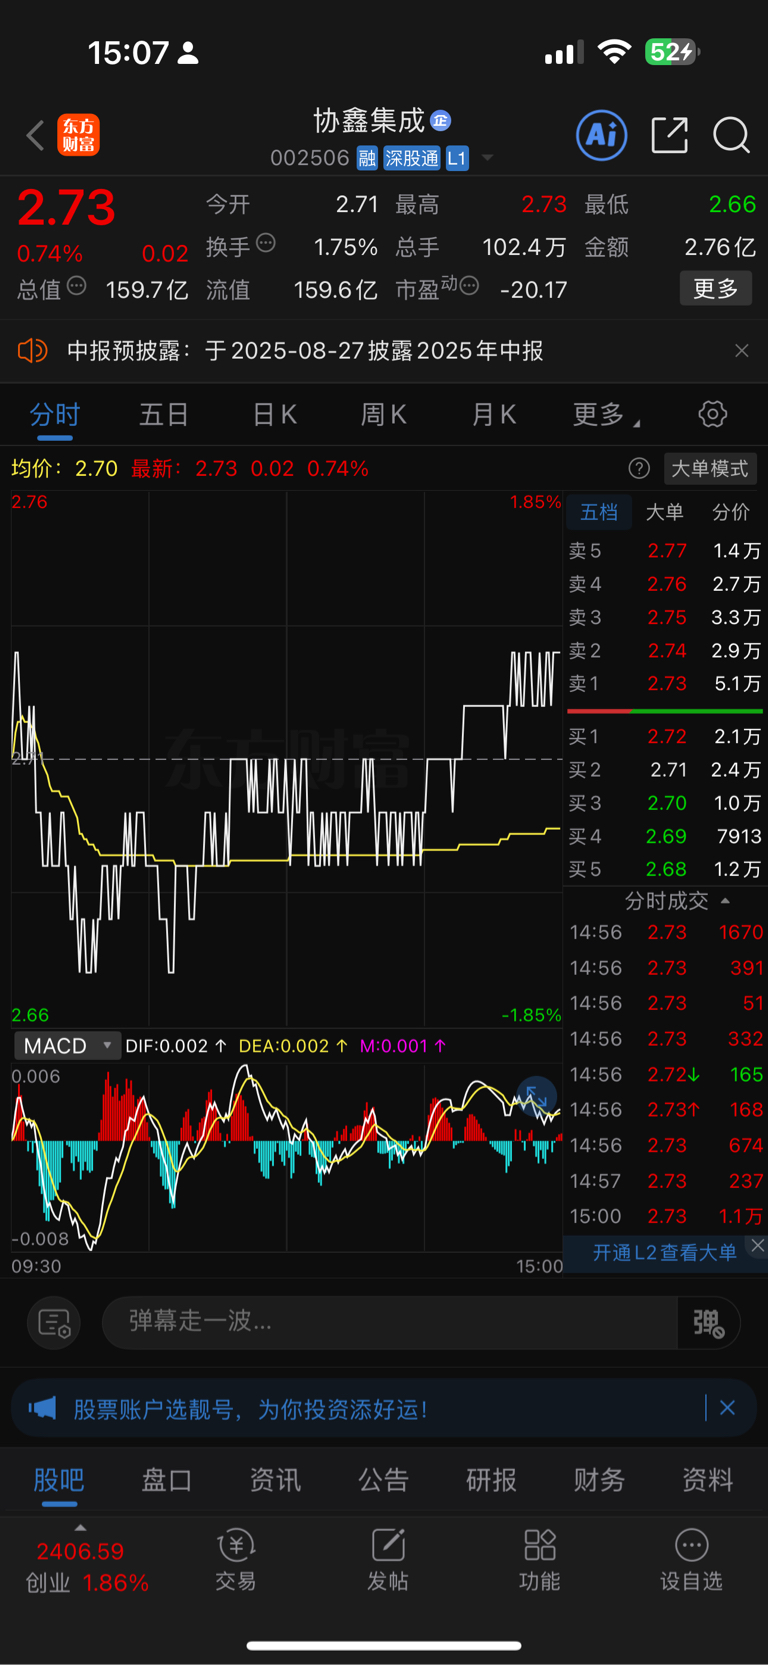Collapse the 分时成交 header arrow
This screenshot has width=768, height=1665.
tap(726, 901)
